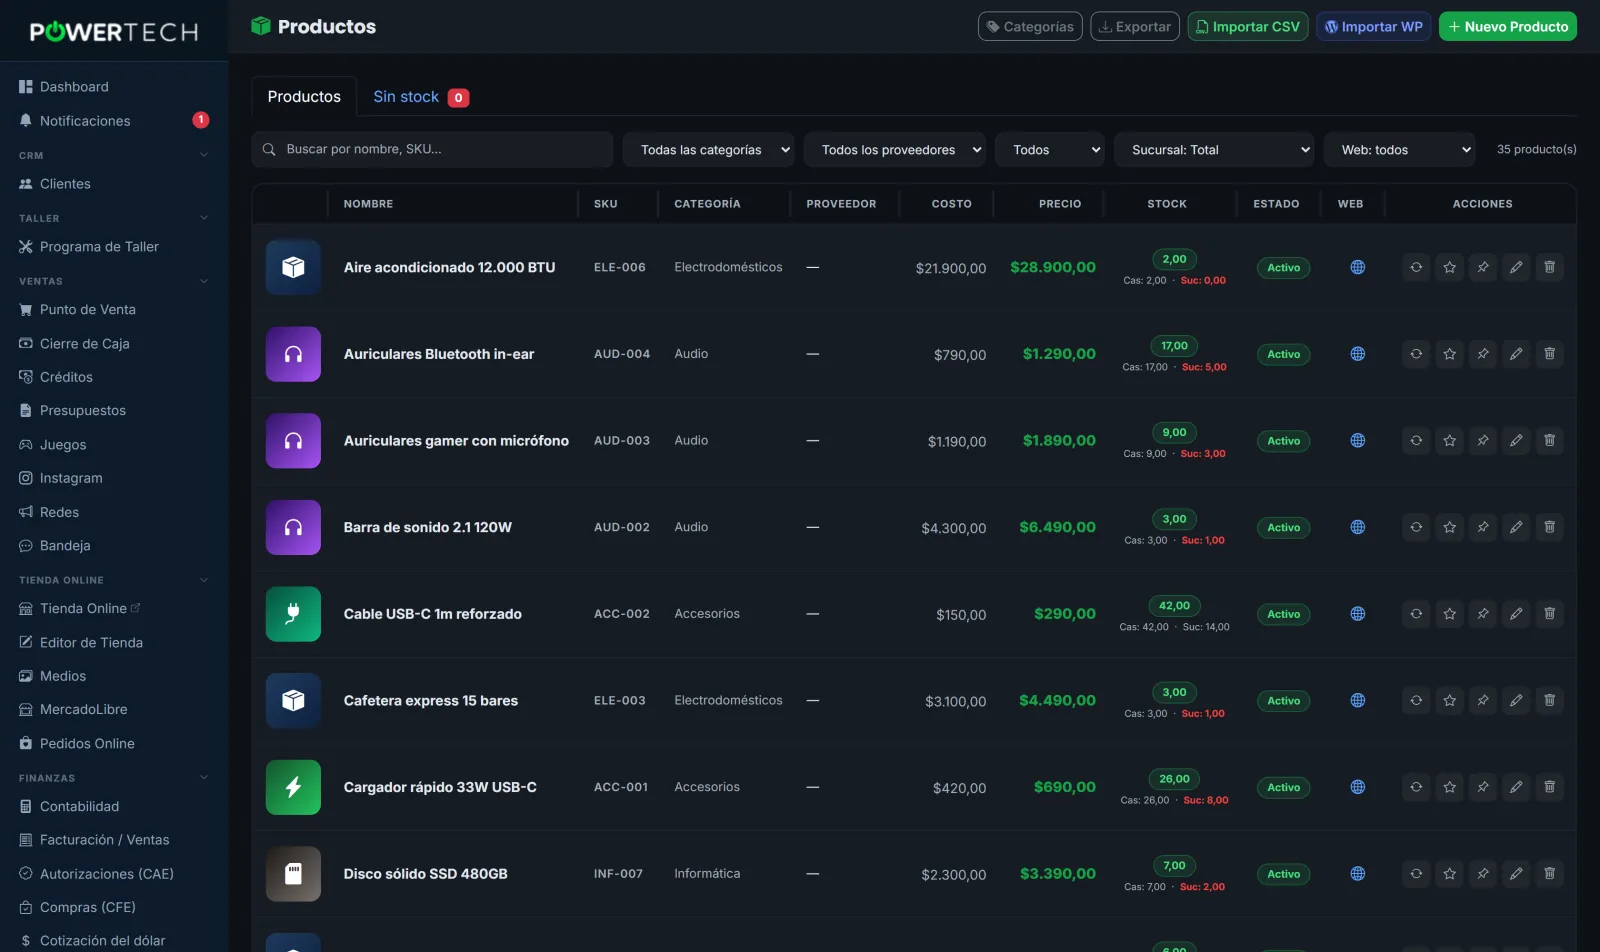Click refresh icon for Disco sólido SSD 480GB
The height and width of the screenshot is (952, 1600).
click(1416, 874)
